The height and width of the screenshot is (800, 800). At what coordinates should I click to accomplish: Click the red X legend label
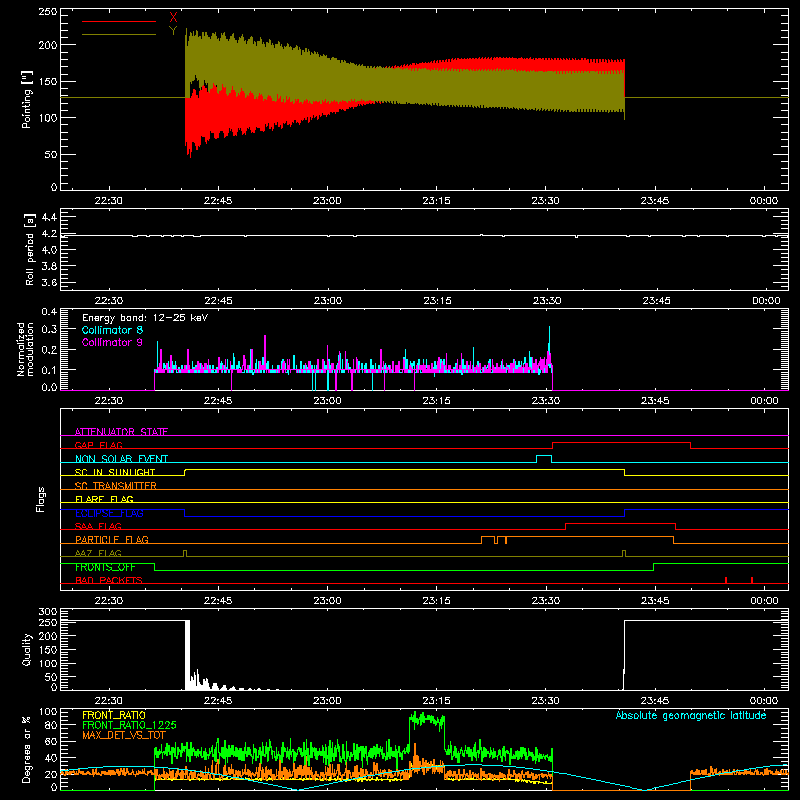coord(173,18)
